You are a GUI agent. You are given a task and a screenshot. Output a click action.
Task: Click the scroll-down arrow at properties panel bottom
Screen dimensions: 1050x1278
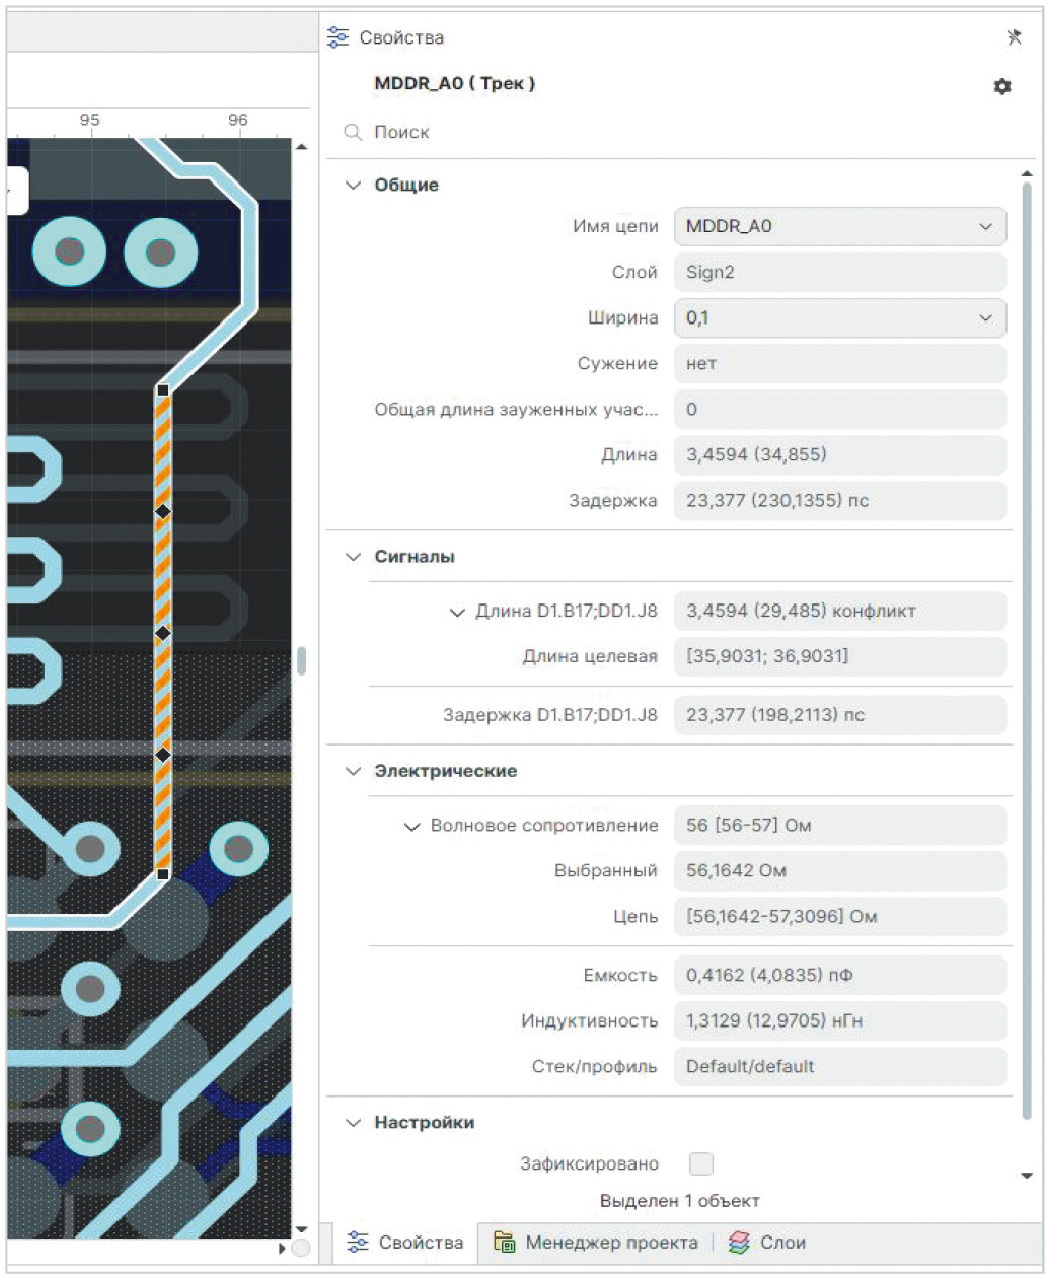(x=1026, y=1176)
